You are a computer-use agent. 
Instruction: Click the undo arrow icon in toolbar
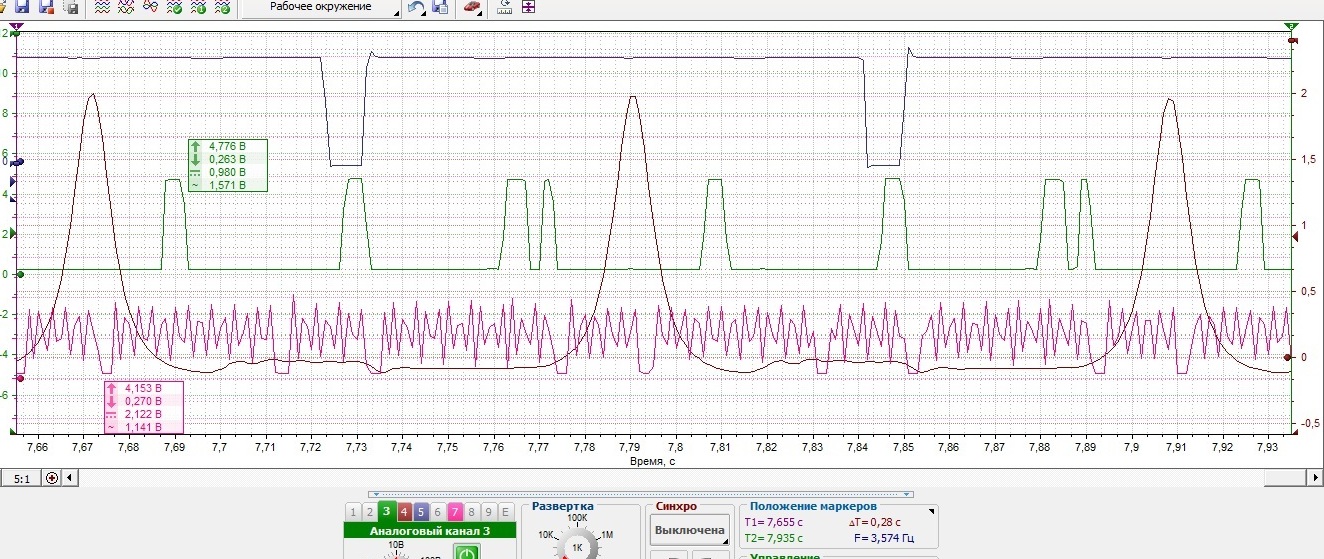coord(416,7)
